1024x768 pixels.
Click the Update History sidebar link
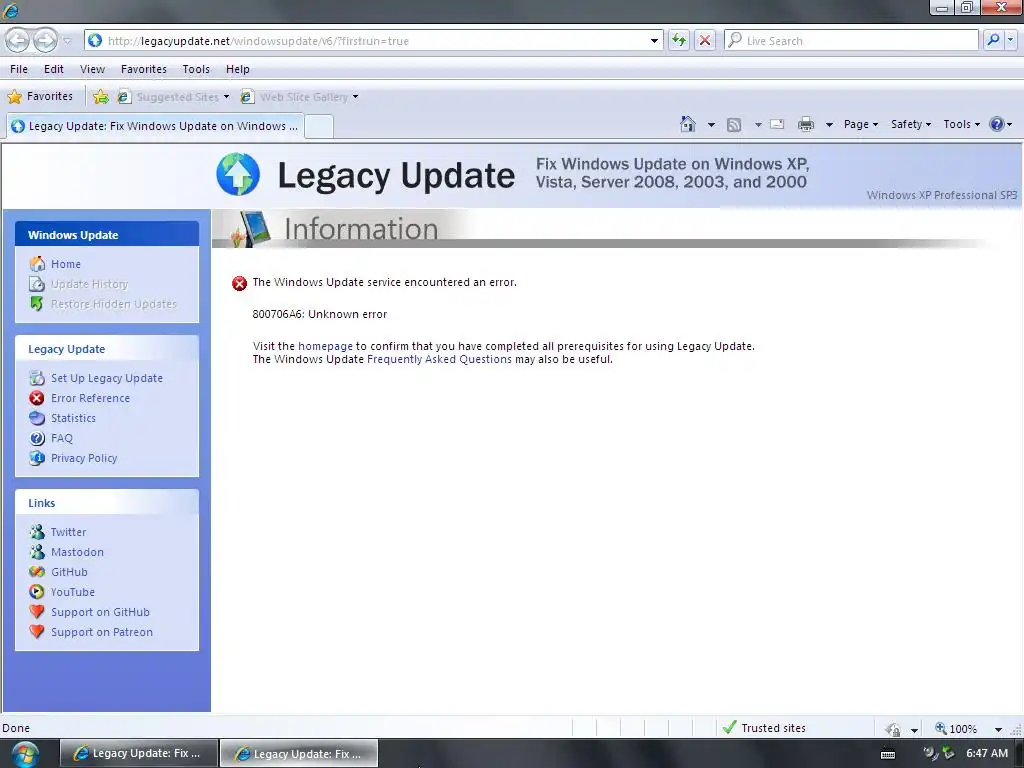coord(89,284)
